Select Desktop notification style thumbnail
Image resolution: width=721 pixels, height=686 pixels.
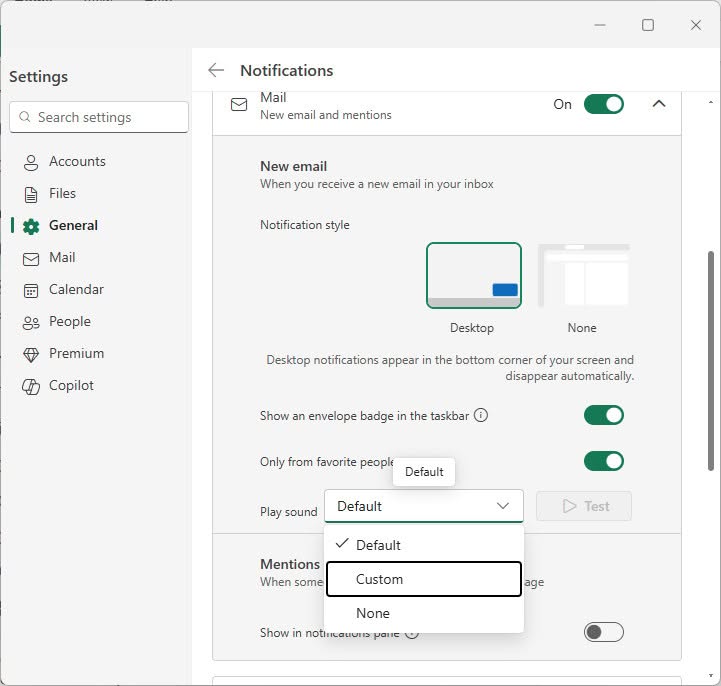[x=474, y=275]
